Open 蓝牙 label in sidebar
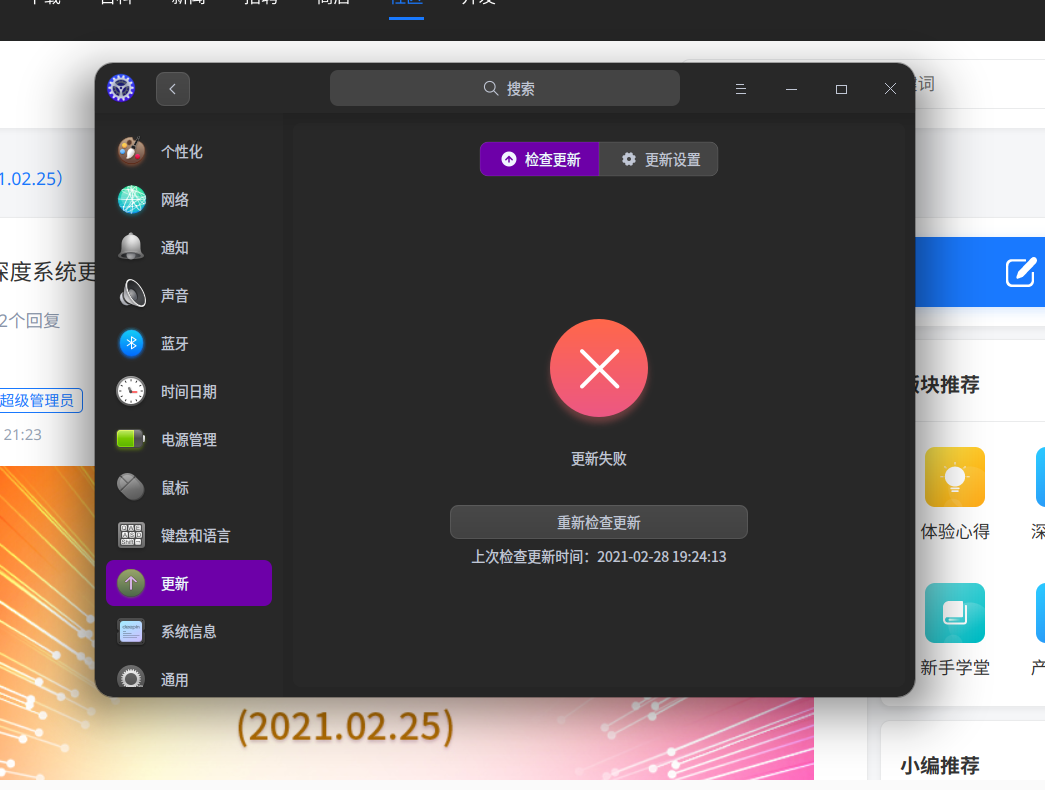Screen dimensions: 1045x790 175,343
